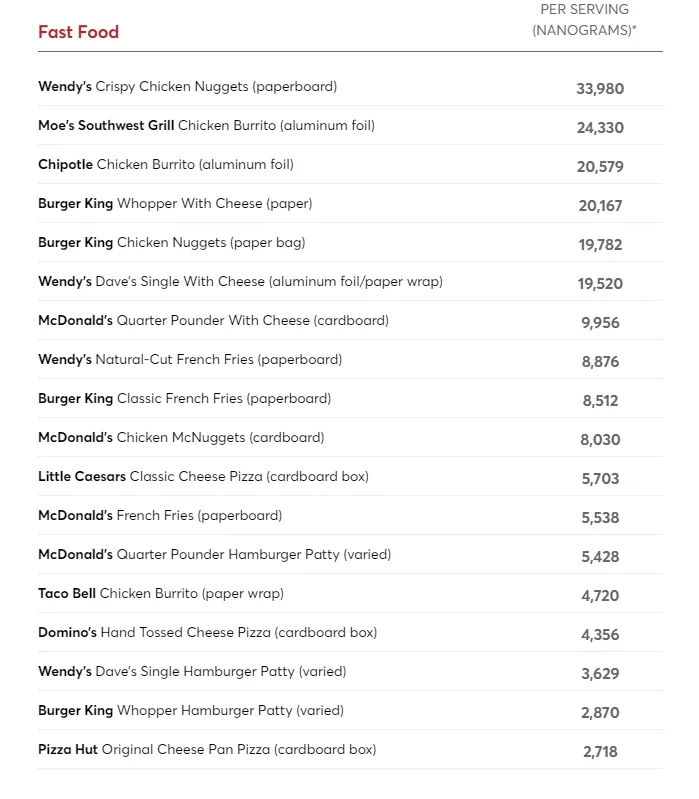Screen dimensions: 699x799
Task: Select Burger King Whopper Hamburger Patty row
Action: (191, 711)
